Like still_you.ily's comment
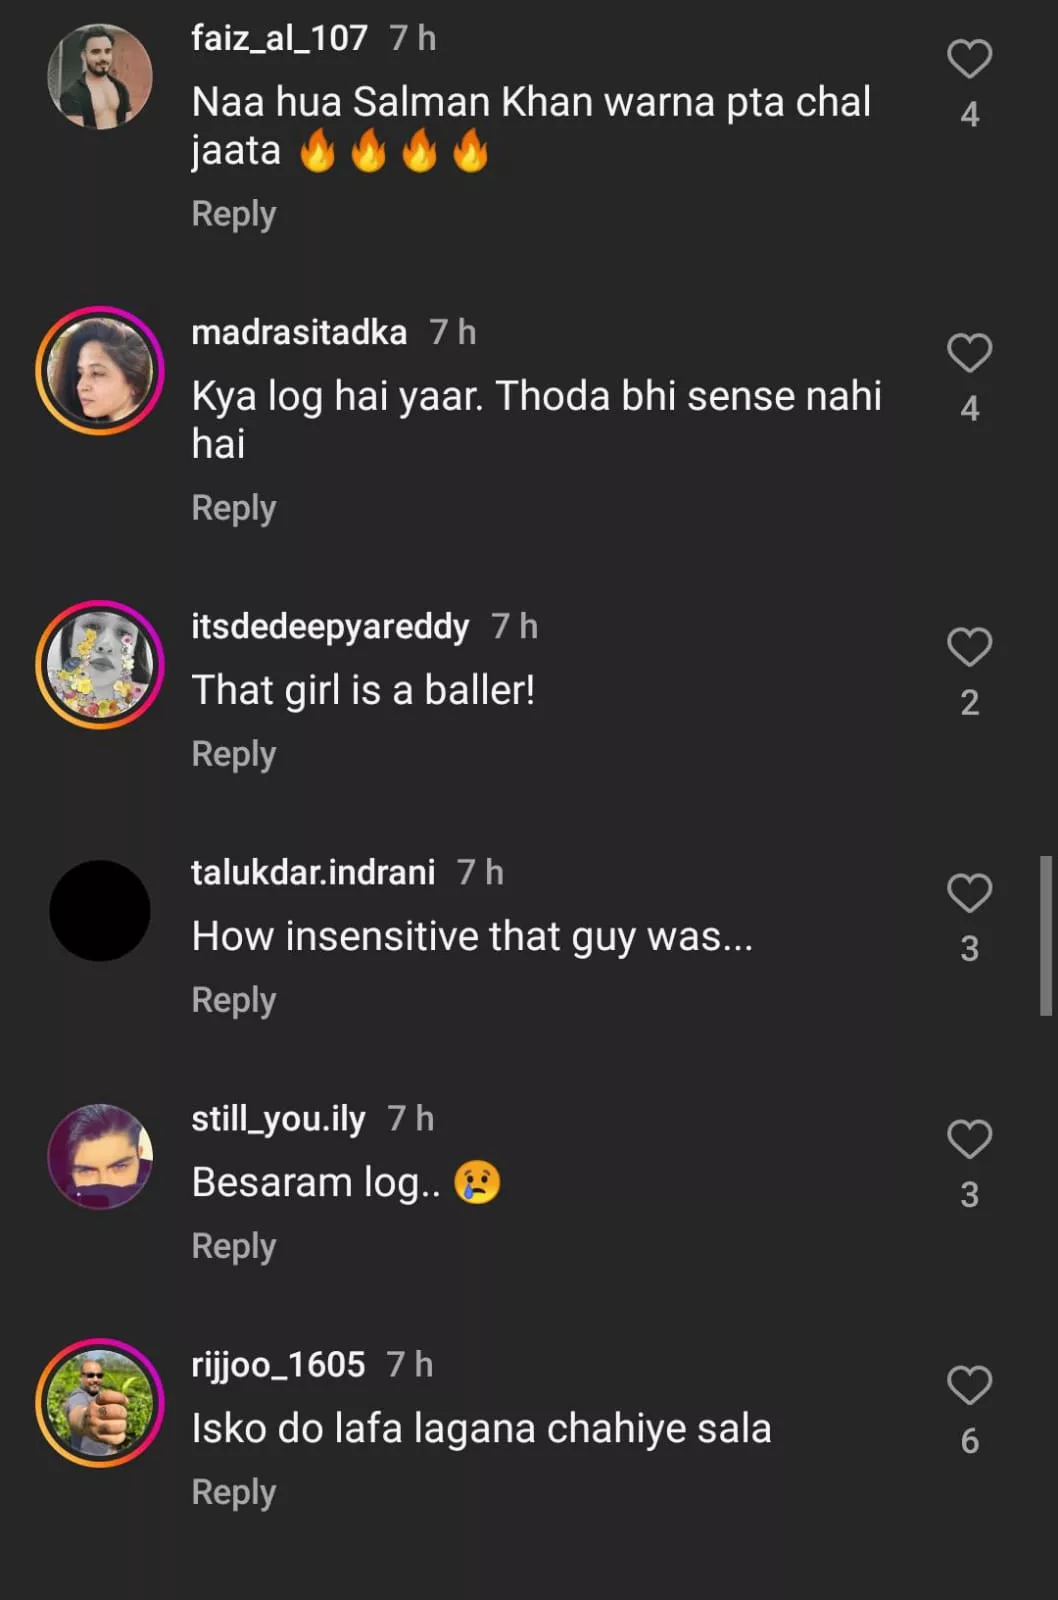Screen dimensions: 1058x1600 pos(969,1139)
